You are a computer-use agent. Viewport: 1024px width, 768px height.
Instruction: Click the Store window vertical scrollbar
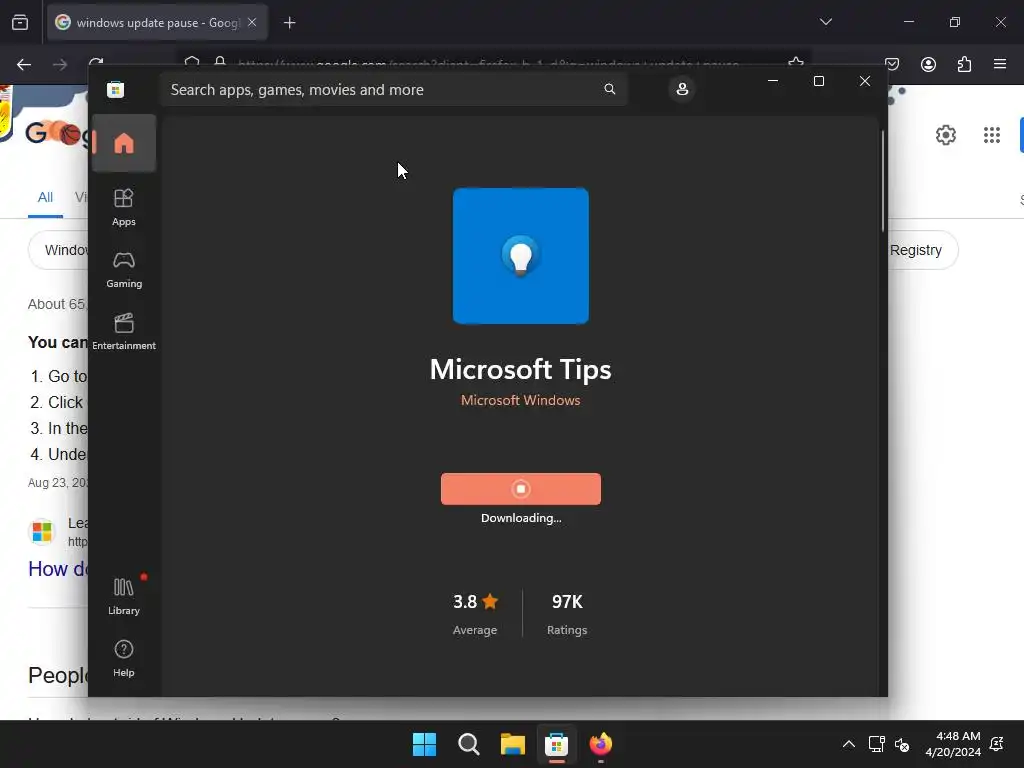883,181
